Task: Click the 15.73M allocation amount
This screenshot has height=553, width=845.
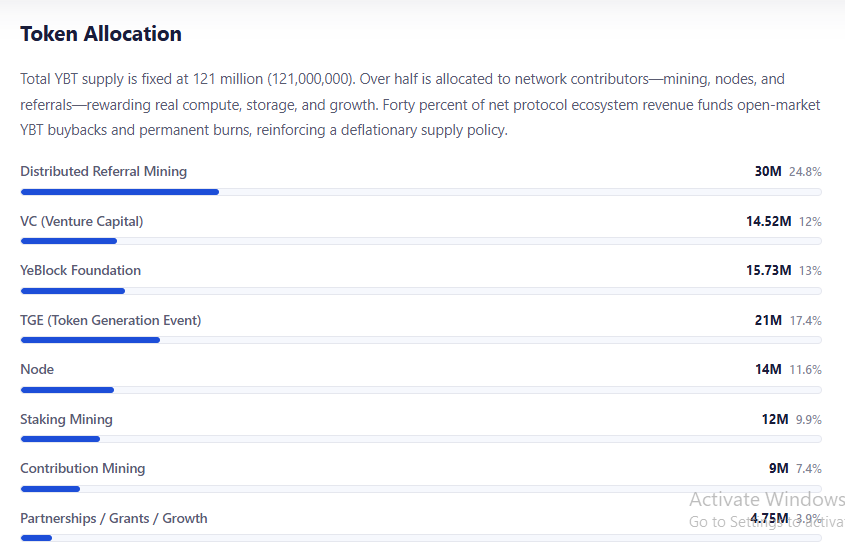Action: (x=768, y=271)
